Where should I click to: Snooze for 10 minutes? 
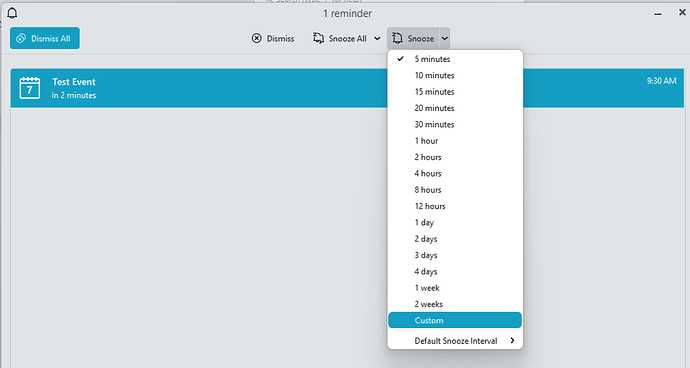coord(455,75)
